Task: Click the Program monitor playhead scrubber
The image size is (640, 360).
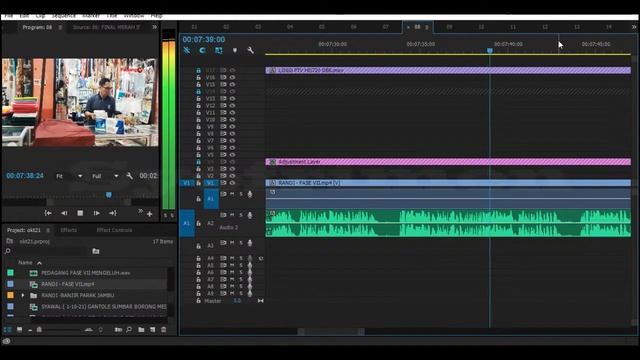Action: [109, 195]
